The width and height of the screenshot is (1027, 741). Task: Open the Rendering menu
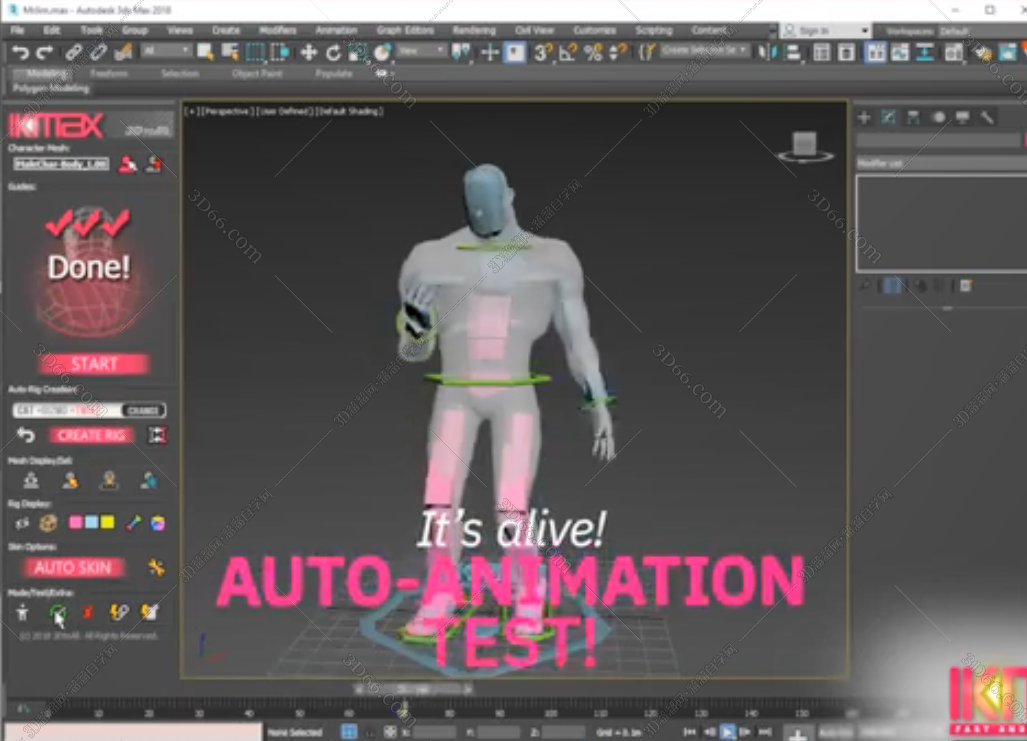(x=474, y=30)
